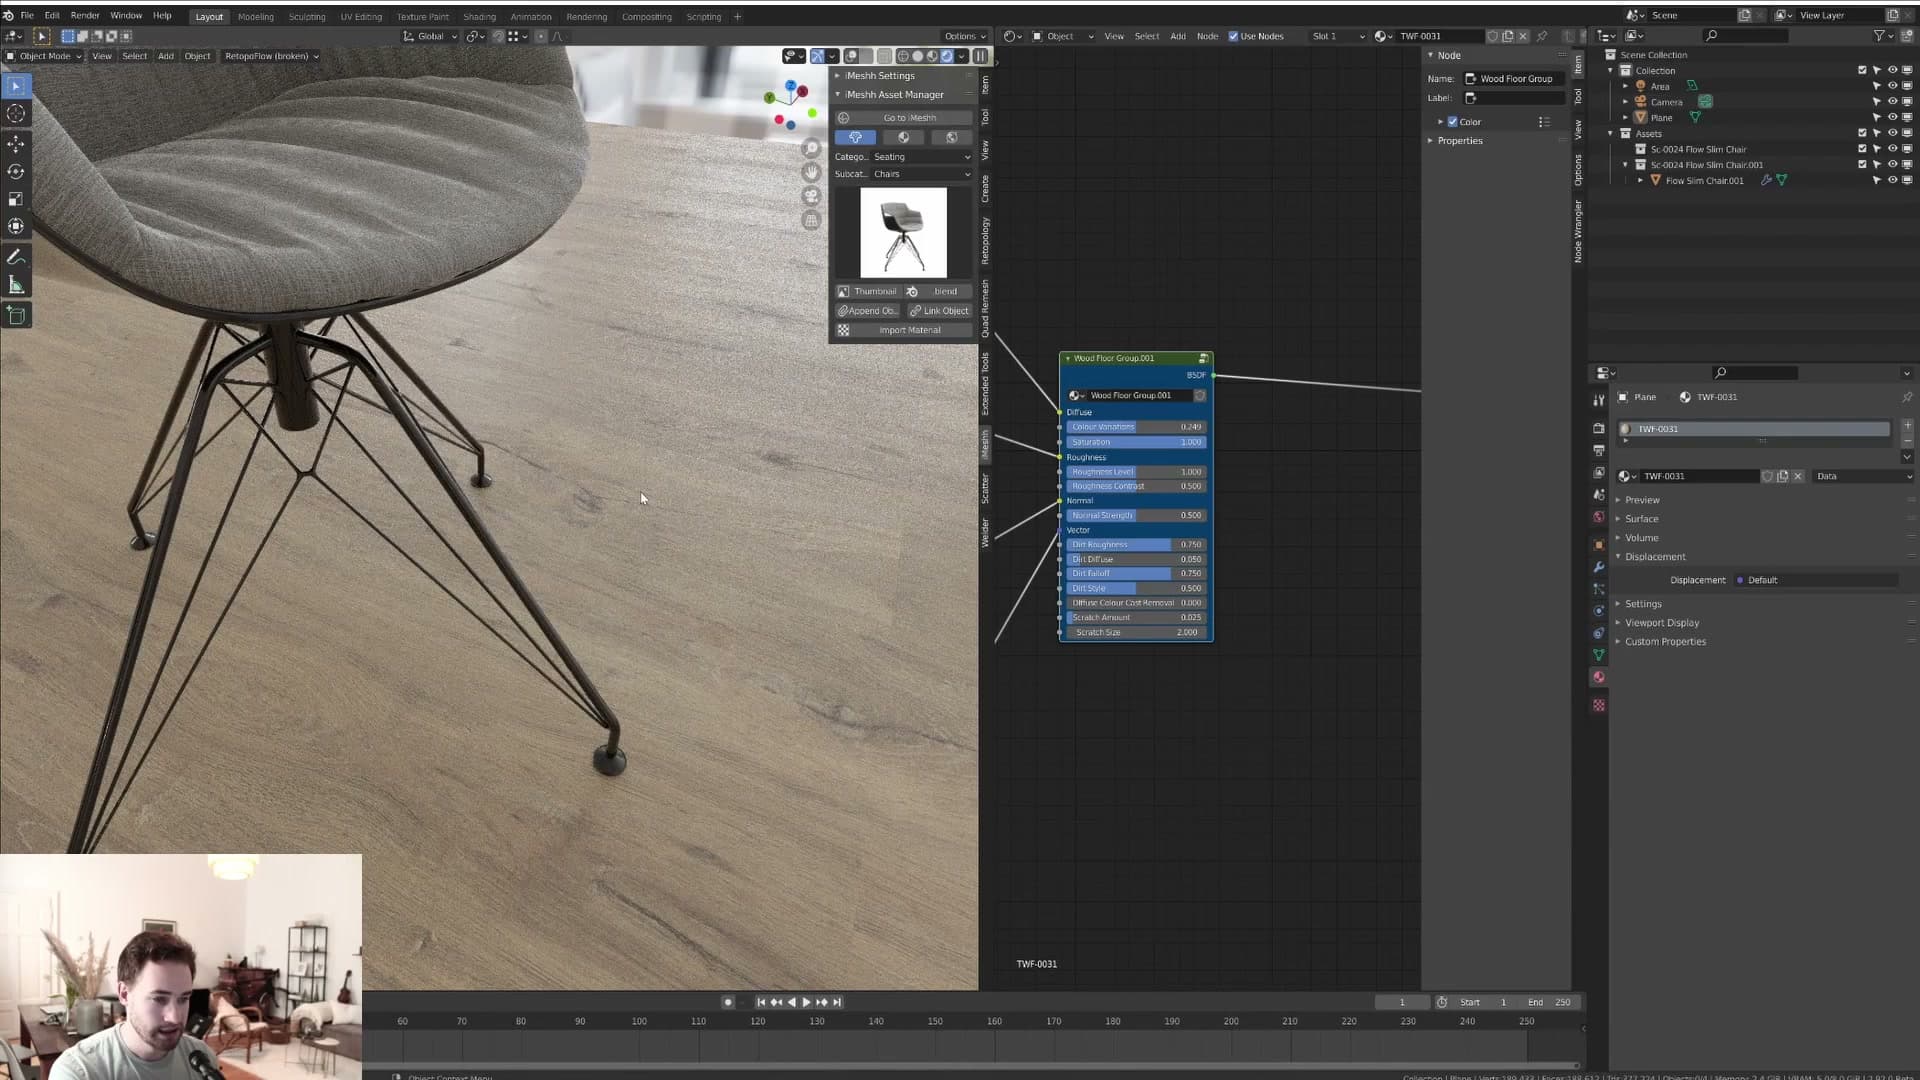The image size is (1920, 1080).
Task: Open the Slot 1 dropdown
Action: (x=1338, y=36)
